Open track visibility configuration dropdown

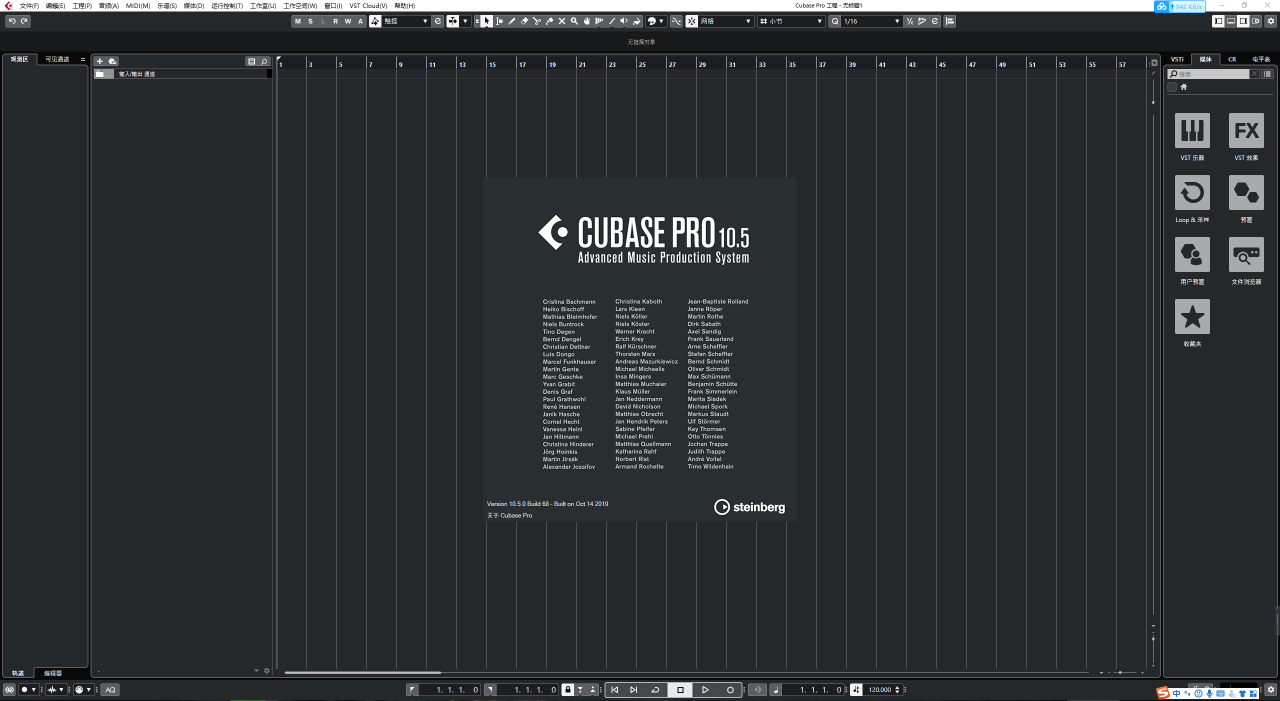[x=252, y=62]
